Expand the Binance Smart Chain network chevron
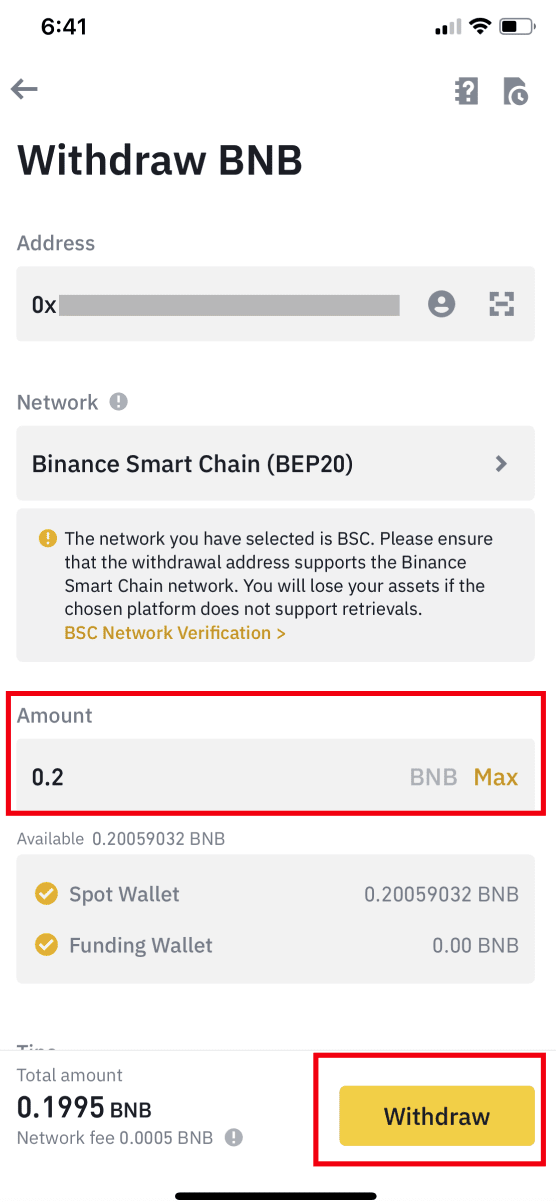 (502, 464)
